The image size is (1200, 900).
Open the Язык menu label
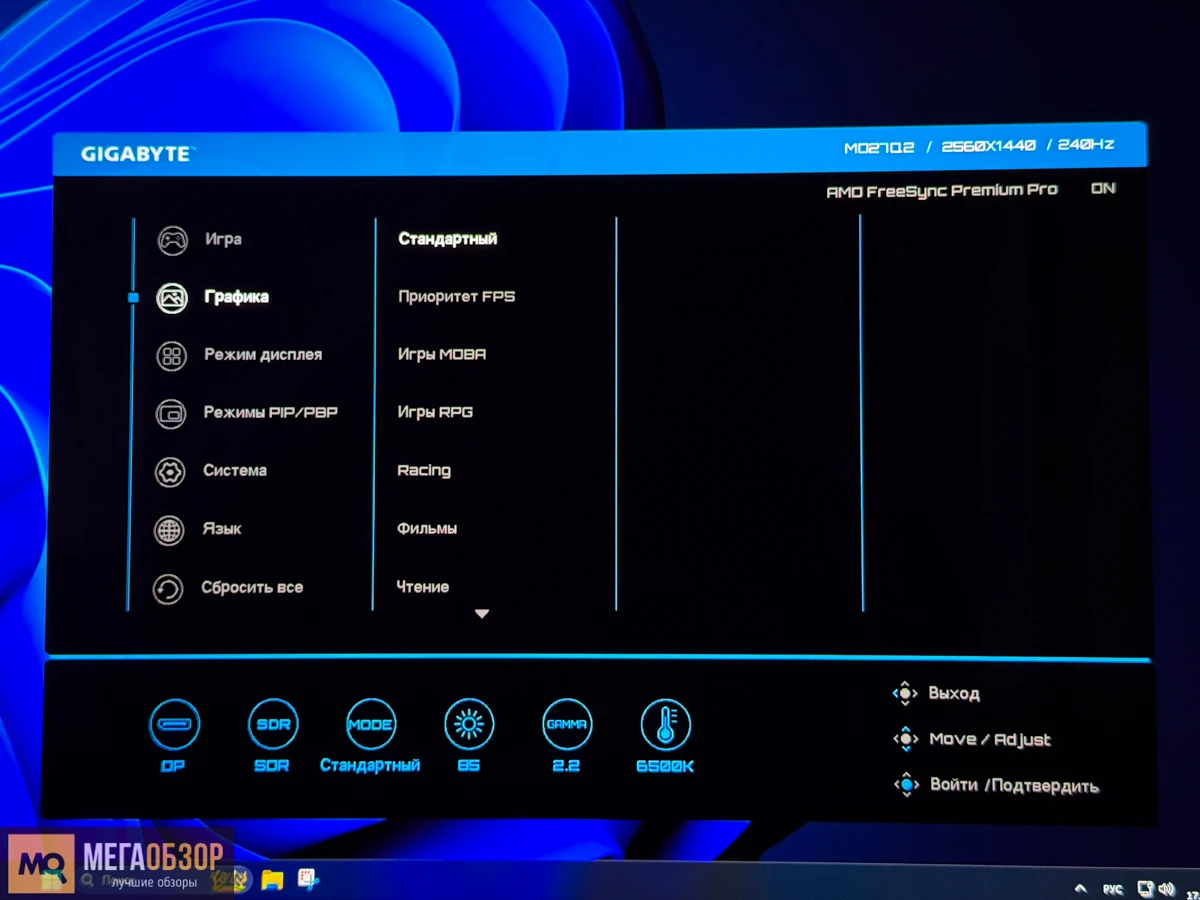(221, 529)
